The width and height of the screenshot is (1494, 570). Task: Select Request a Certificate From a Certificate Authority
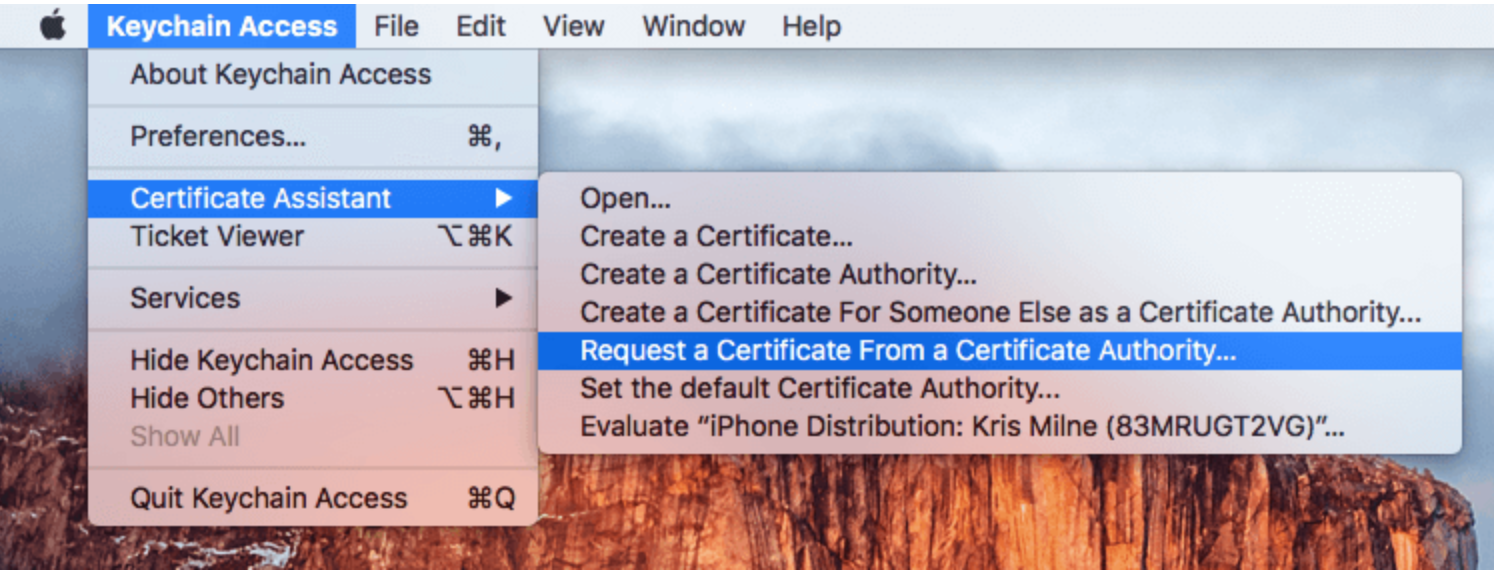[x=1000, y=351]
